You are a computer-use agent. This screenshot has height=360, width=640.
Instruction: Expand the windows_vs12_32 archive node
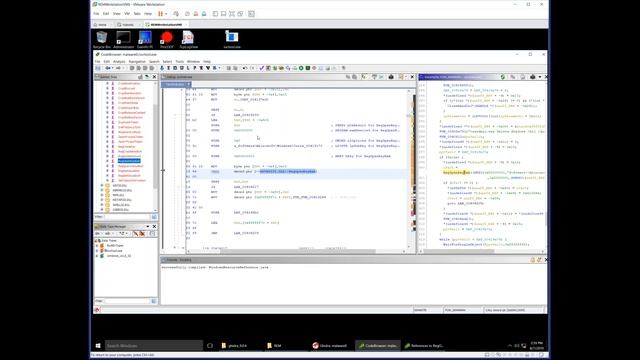click(97, 256)
